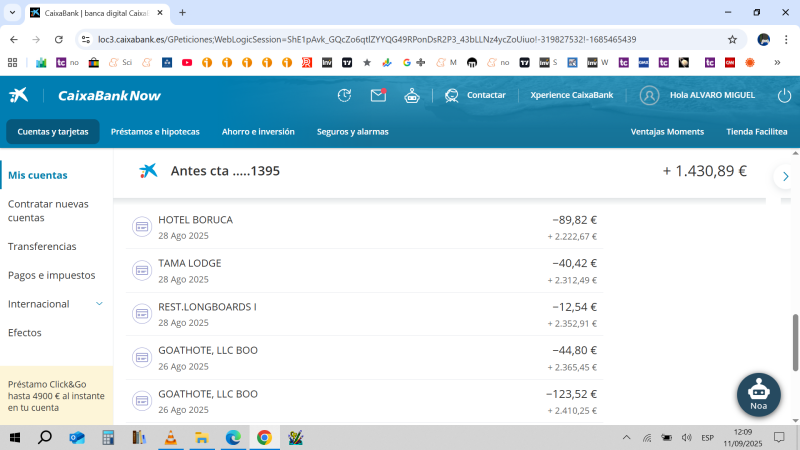The height and width of the screenshot is (450, 800).
Task: Open the Google bookmark icon
Action: 406,62
